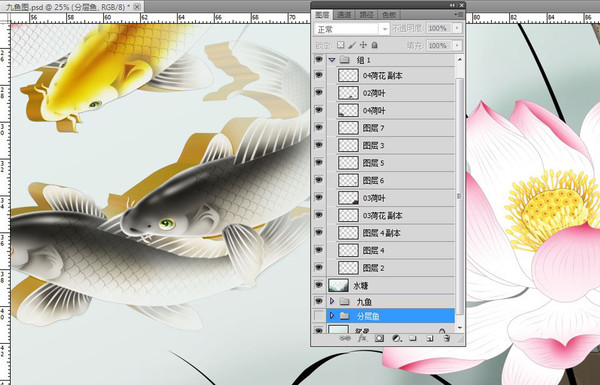Click the layers panel scrollbar thumb

coord(460,196)
